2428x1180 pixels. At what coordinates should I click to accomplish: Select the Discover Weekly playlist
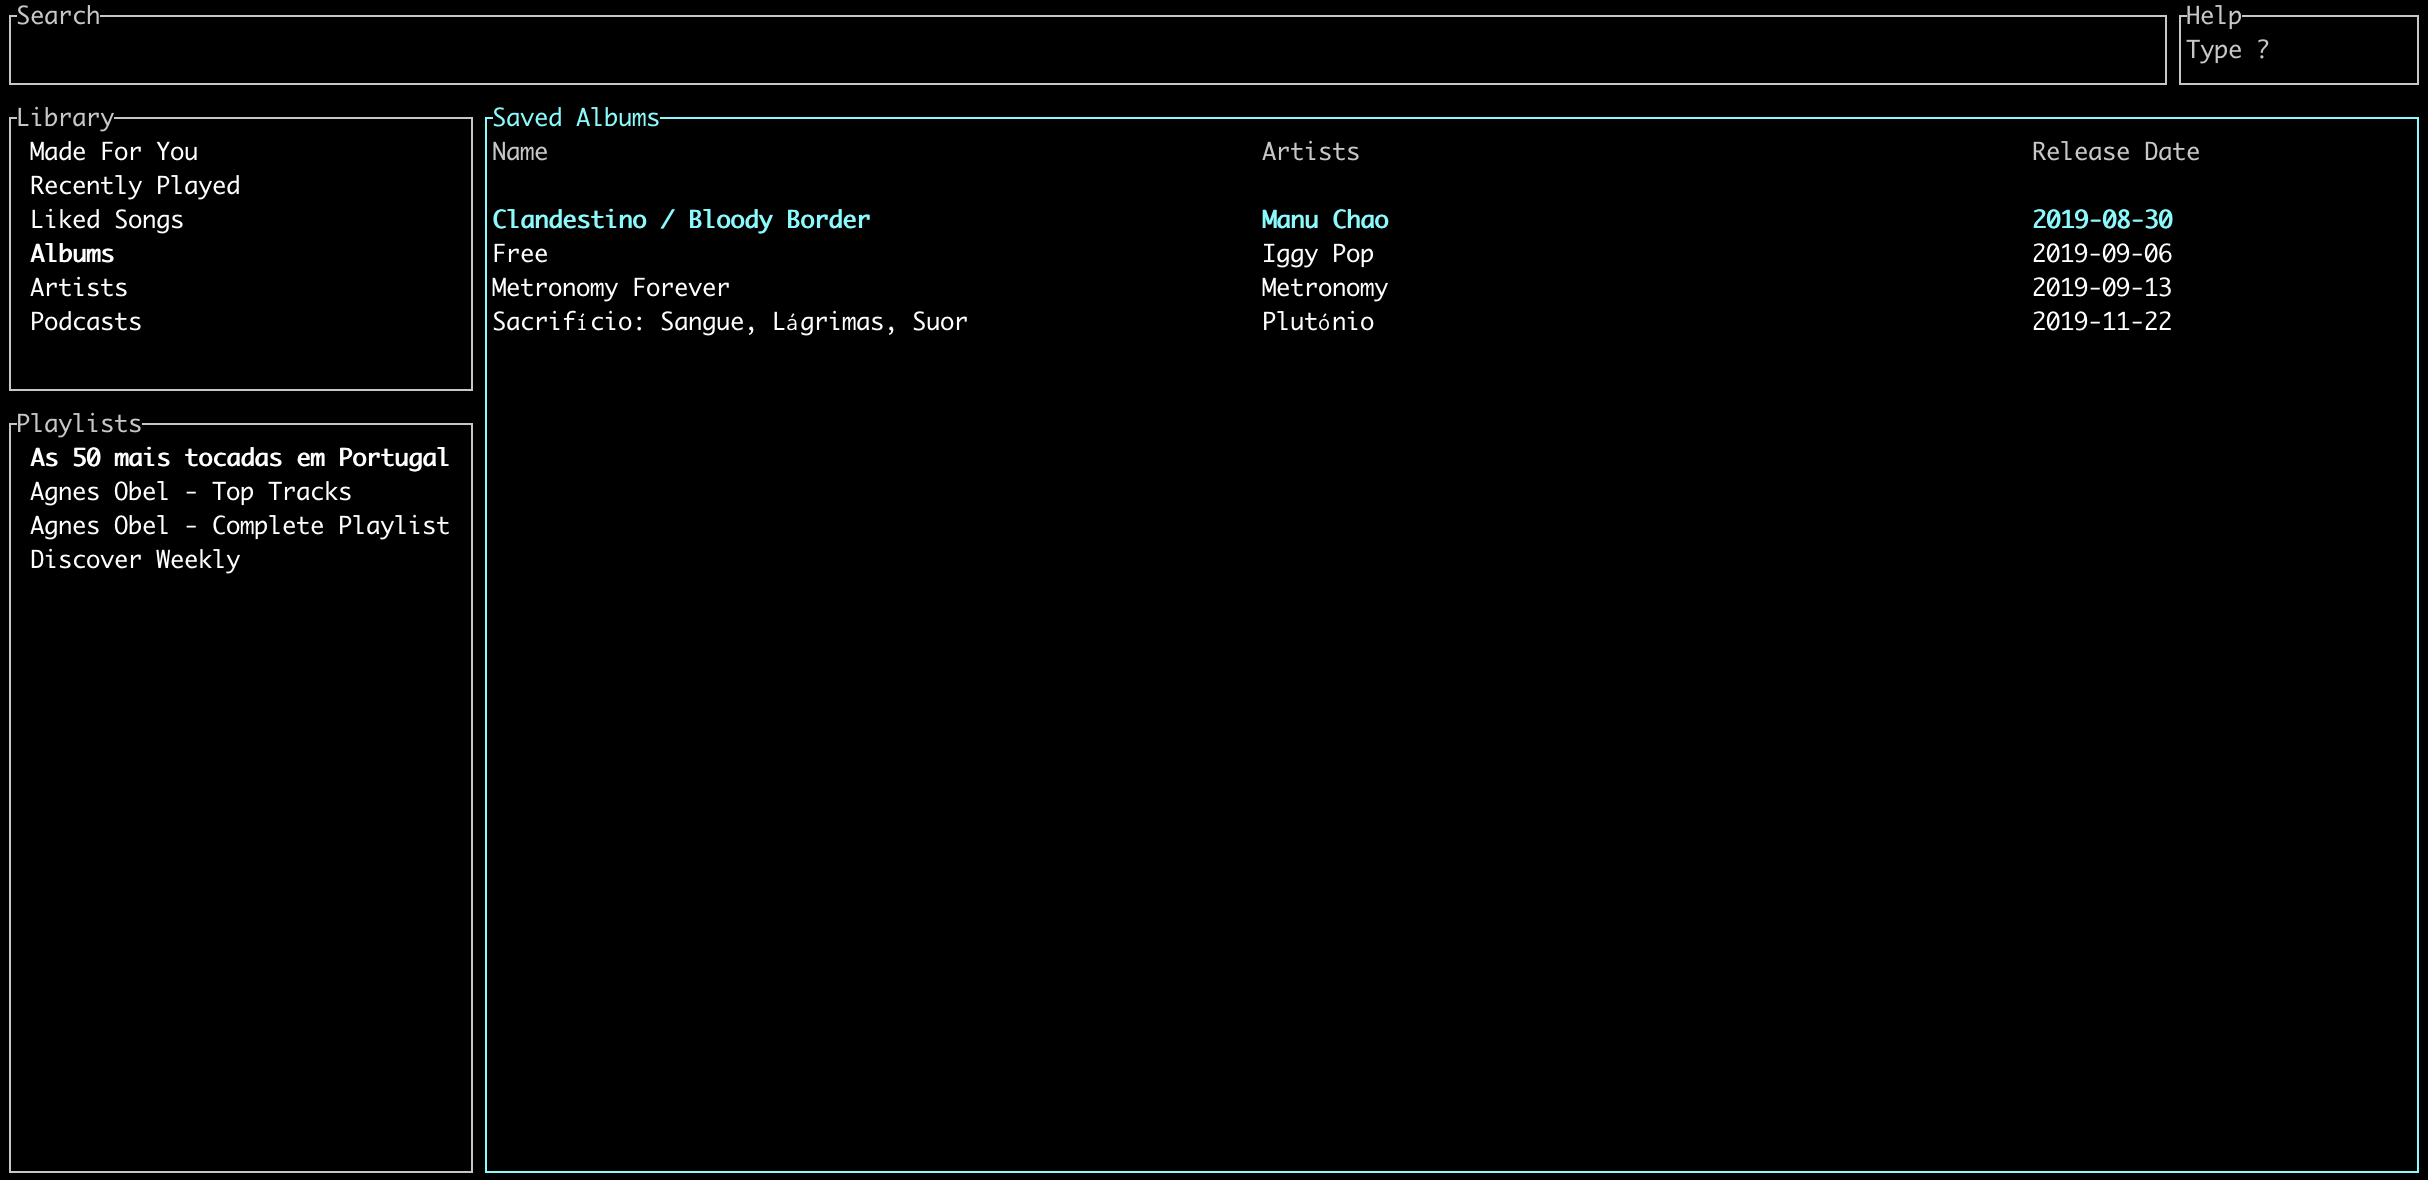tap(134, 559)
